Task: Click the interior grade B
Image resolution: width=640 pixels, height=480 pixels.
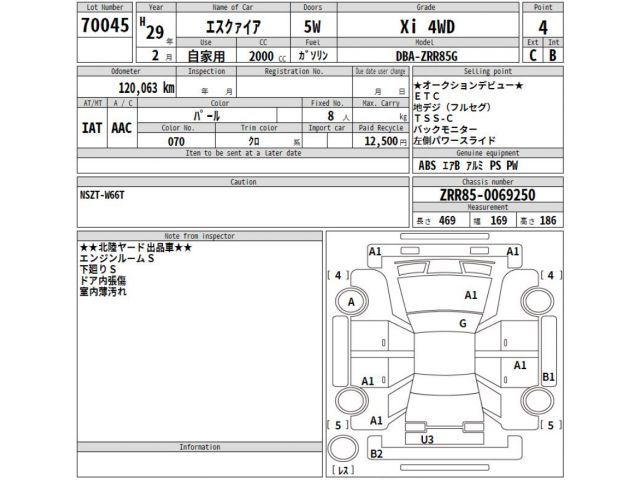Action: pyautogui.click(x=553, y=55)
